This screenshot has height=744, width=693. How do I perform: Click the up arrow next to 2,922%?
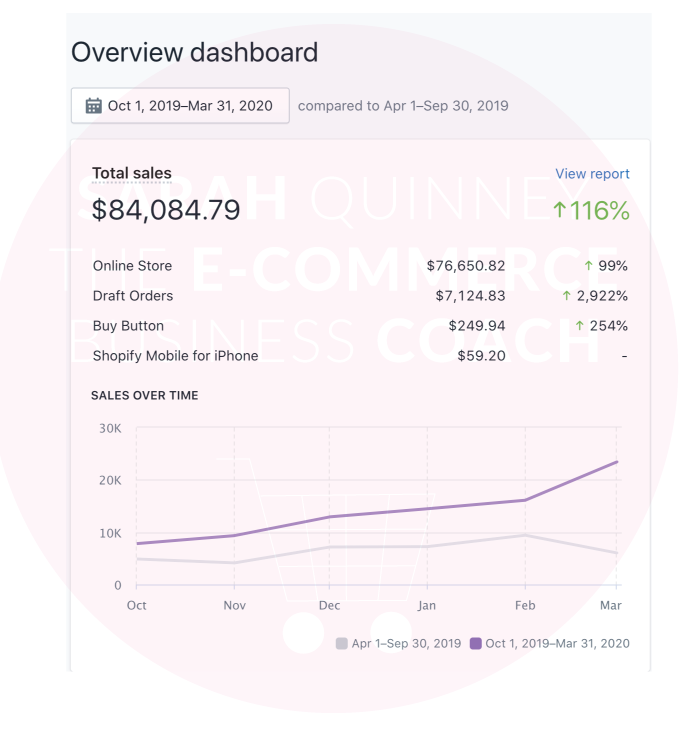pos(566,296)
